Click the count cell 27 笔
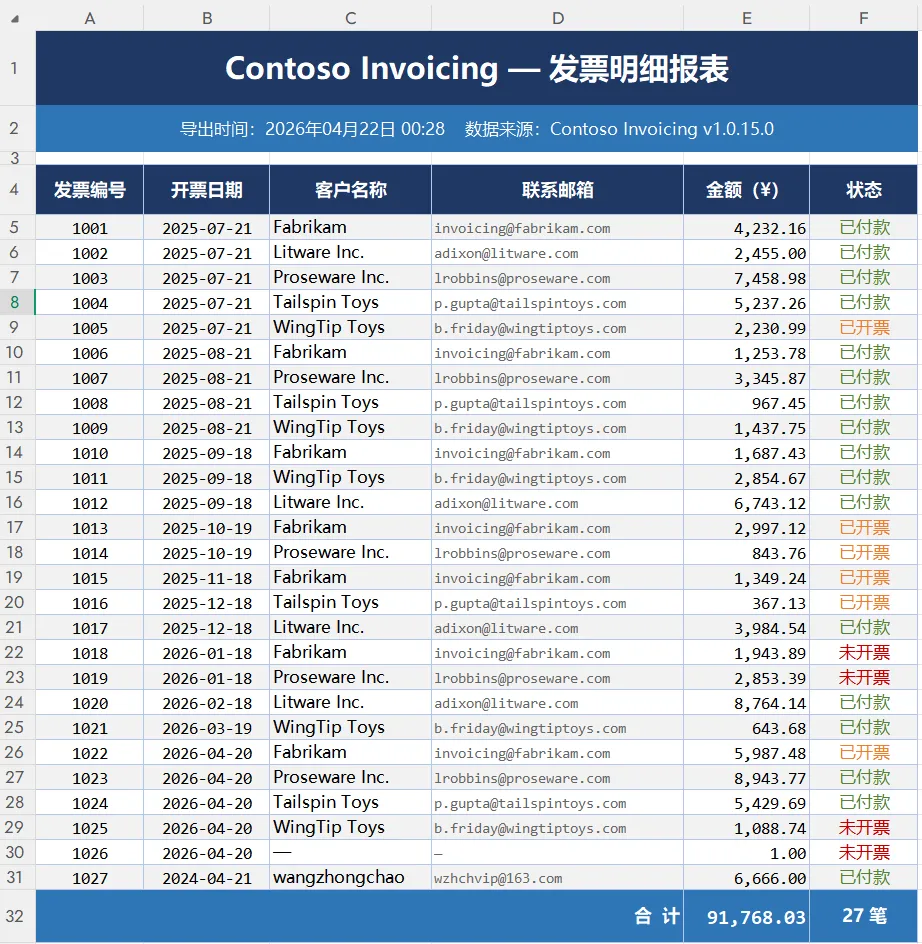Viewport: 922px width, 944px height. pos(864,916)
